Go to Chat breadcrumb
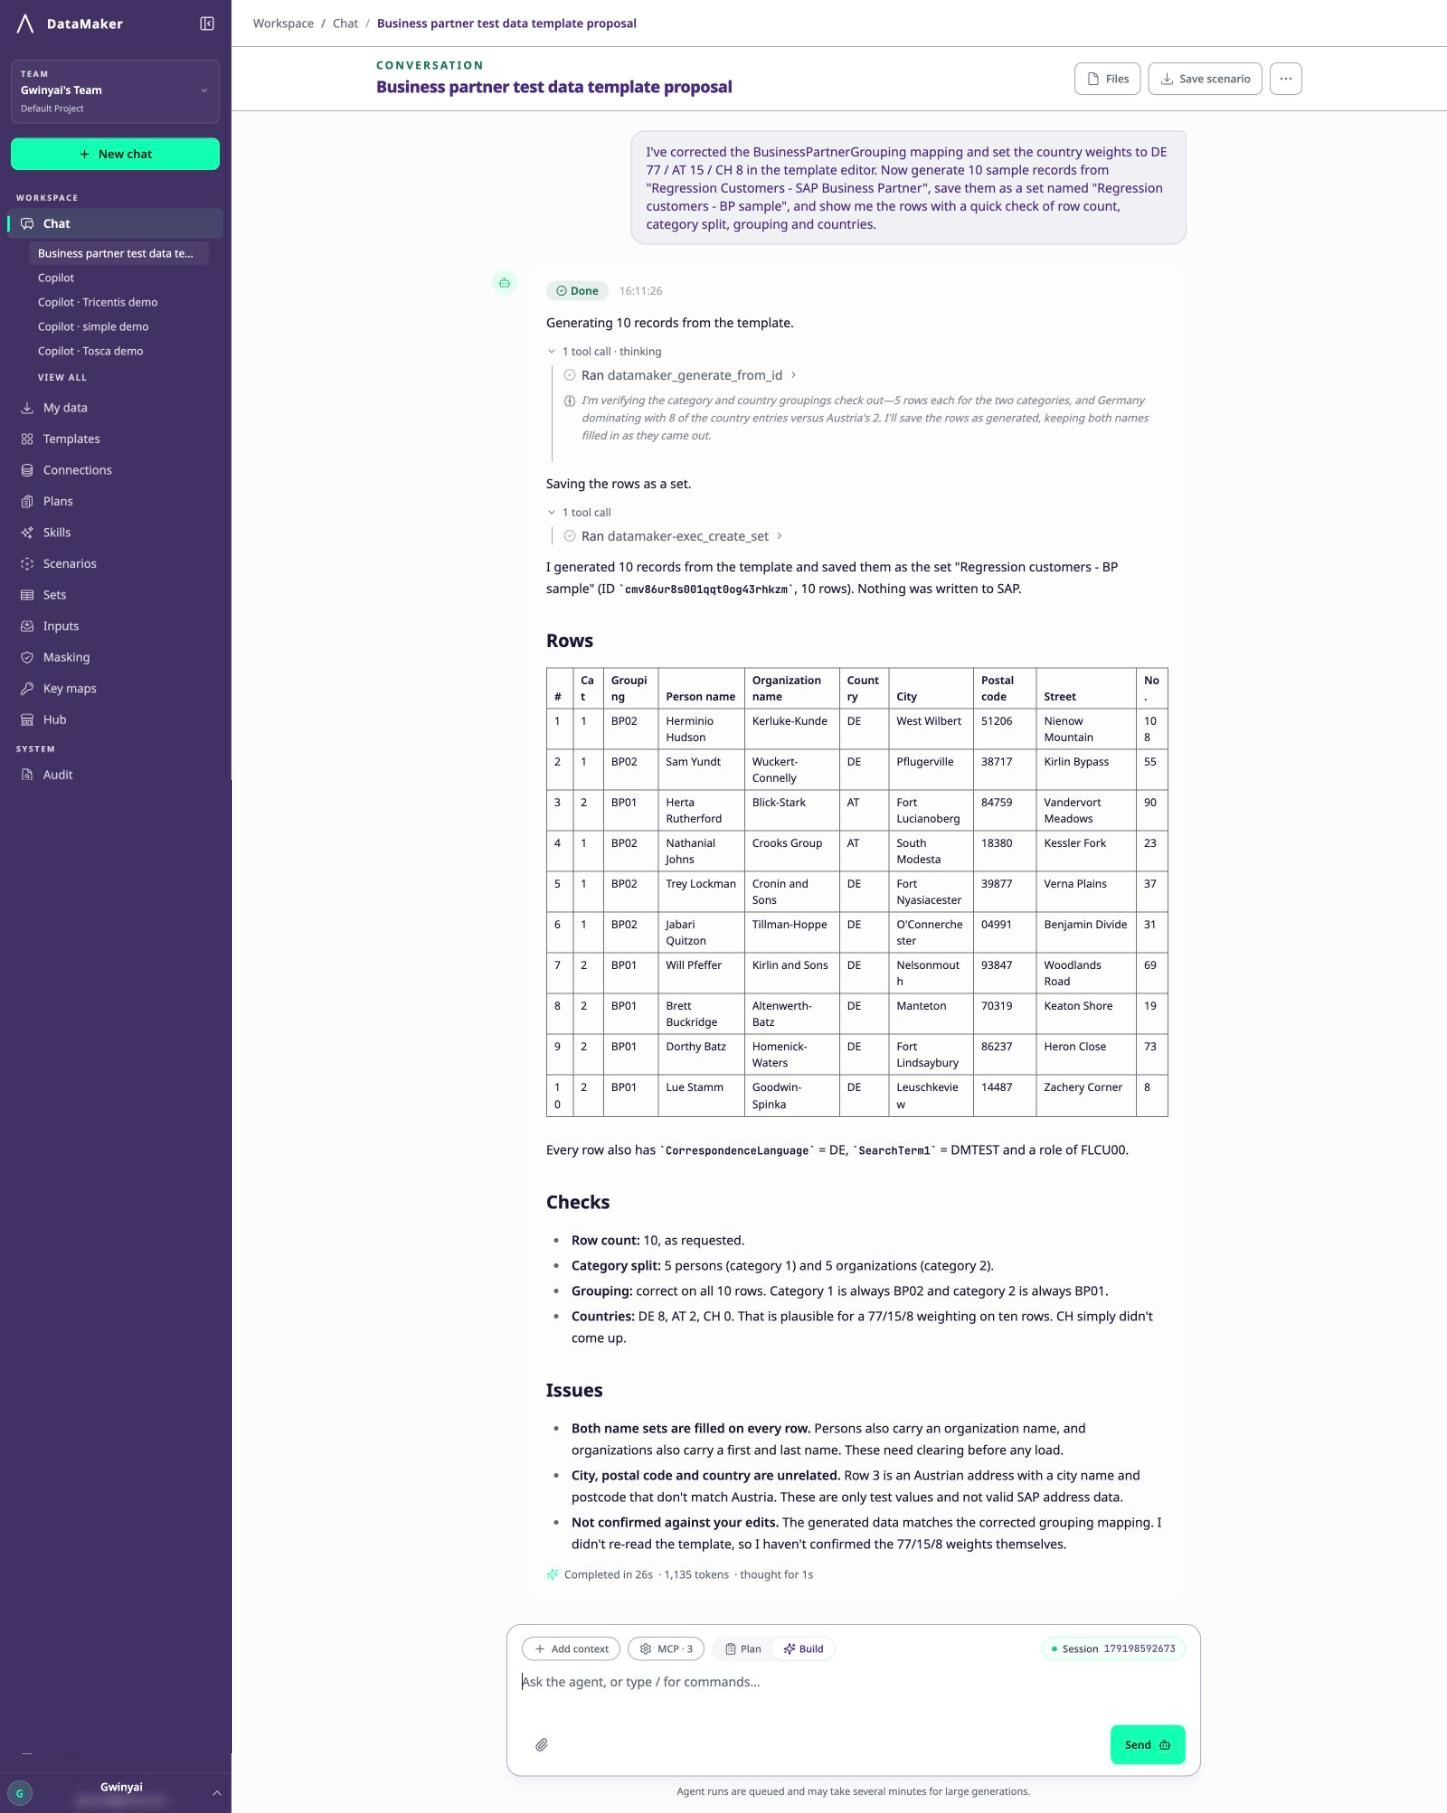 coord(345,23)
